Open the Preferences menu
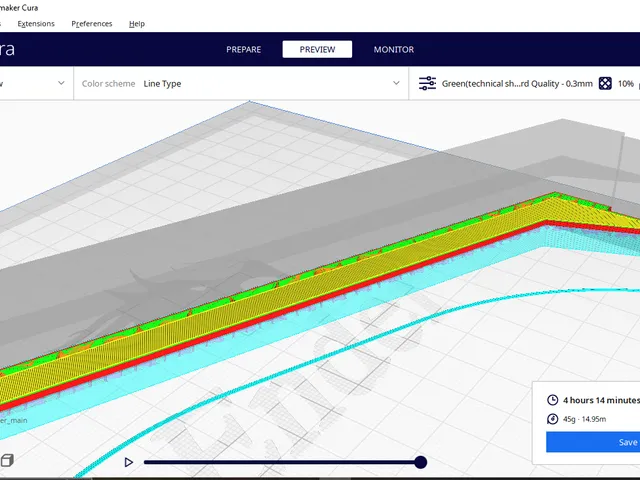Image resolution: width=640 pixels, height=480 pixels. point(92,24)
